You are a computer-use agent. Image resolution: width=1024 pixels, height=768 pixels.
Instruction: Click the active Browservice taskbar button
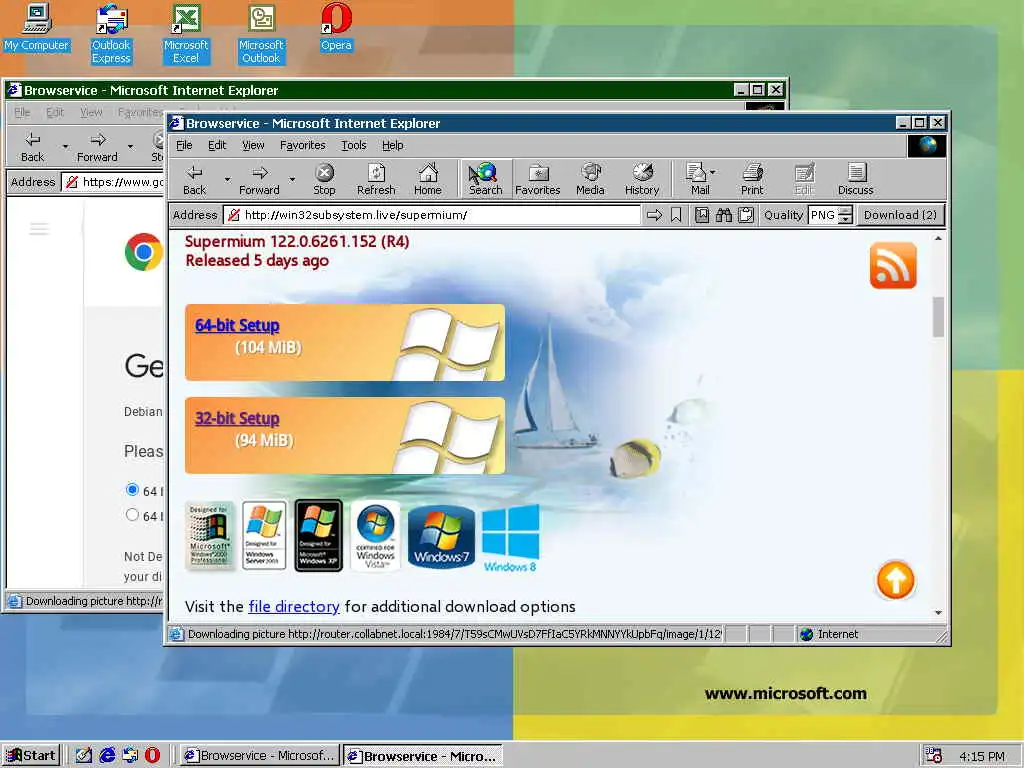coord(423,756)
